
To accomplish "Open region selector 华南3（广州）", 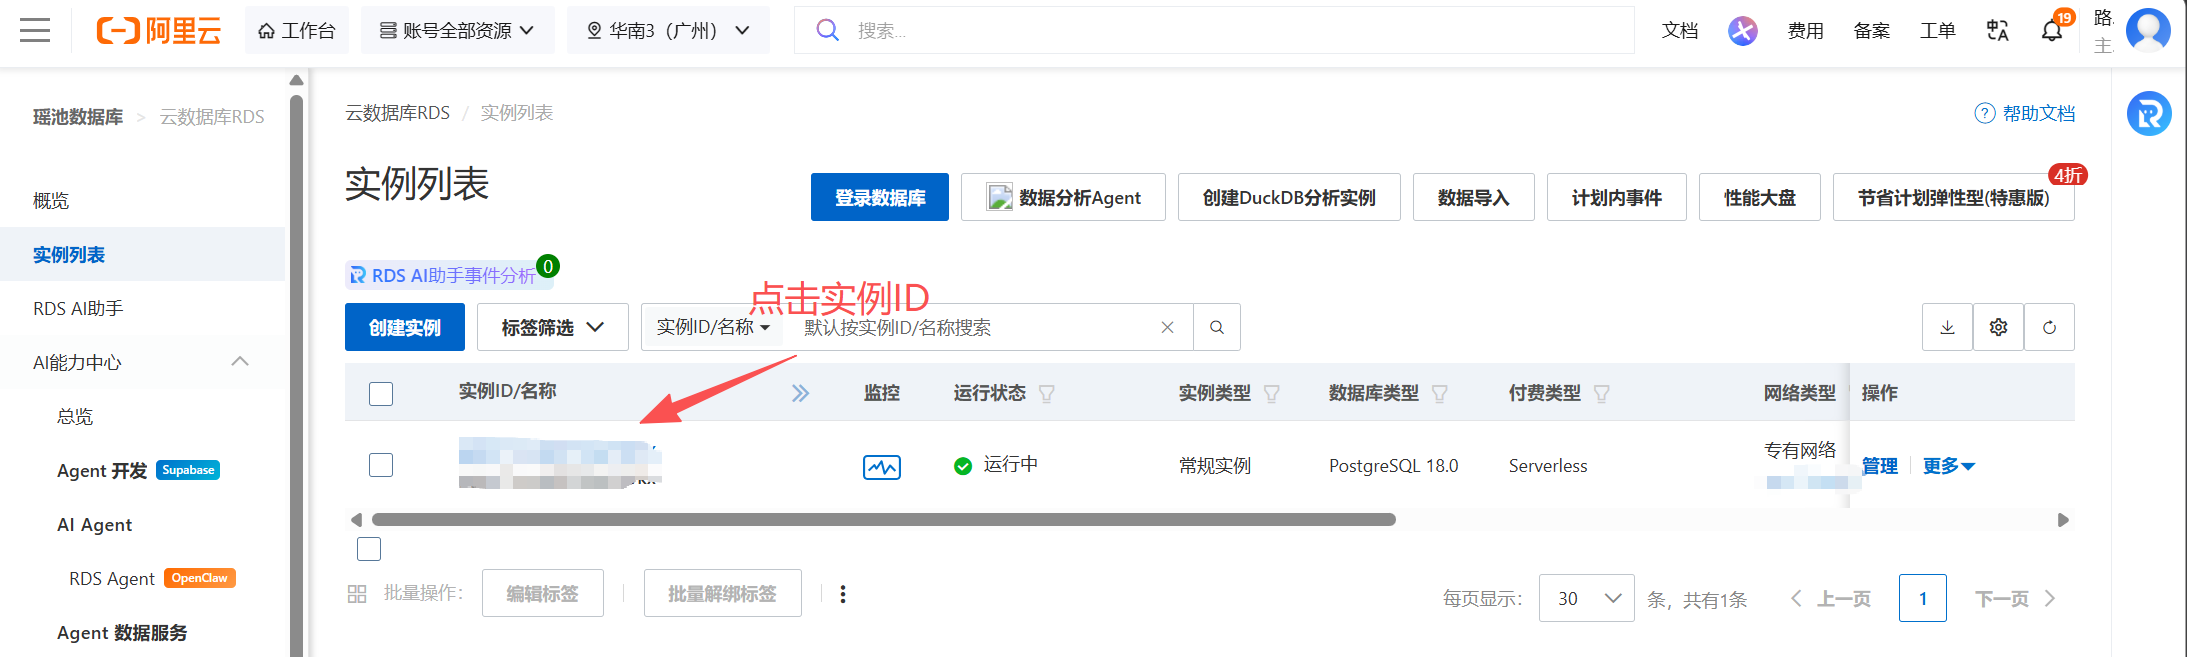I will pos(668,31).
